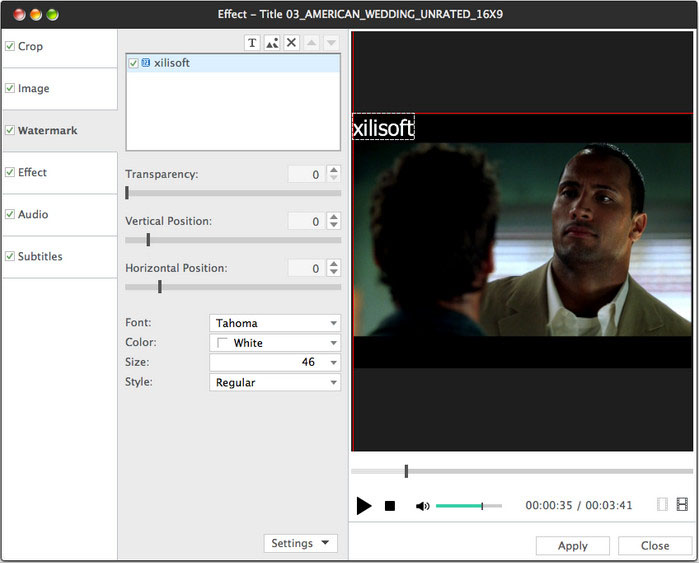Click the white color swatch
Image resolution: width=699 pixels, height=563 pixels.
pos(222,343)
